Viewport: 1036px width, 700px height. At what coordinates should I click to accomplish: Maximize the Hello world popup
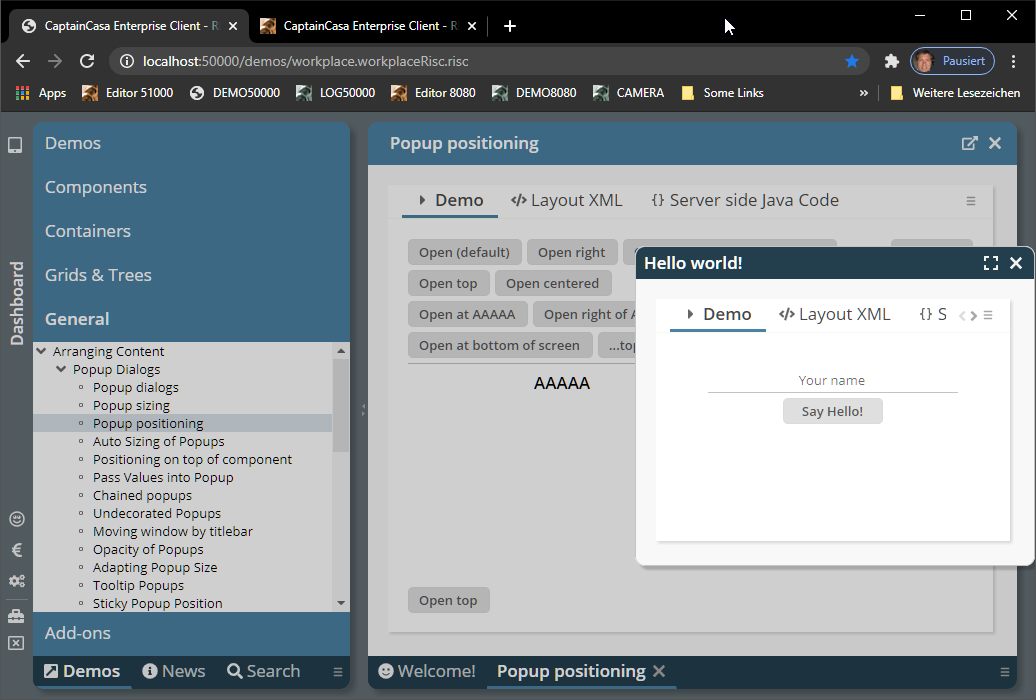[x=990, y=263]
